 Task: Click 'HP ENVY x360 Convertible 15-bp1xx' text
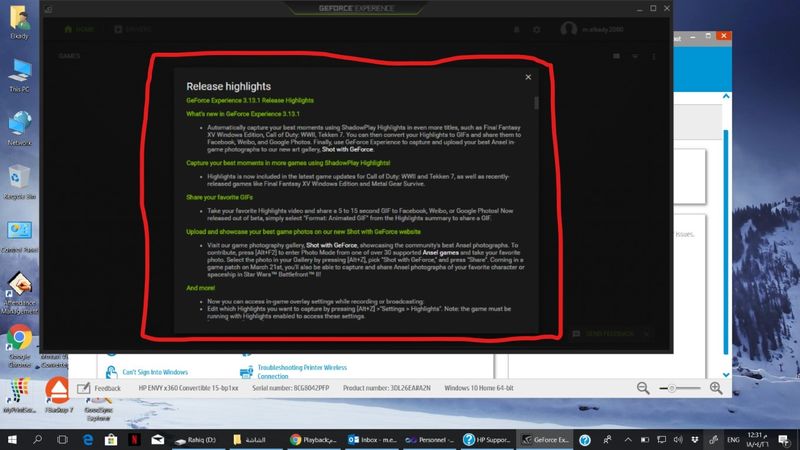click(x=188, y=388)
